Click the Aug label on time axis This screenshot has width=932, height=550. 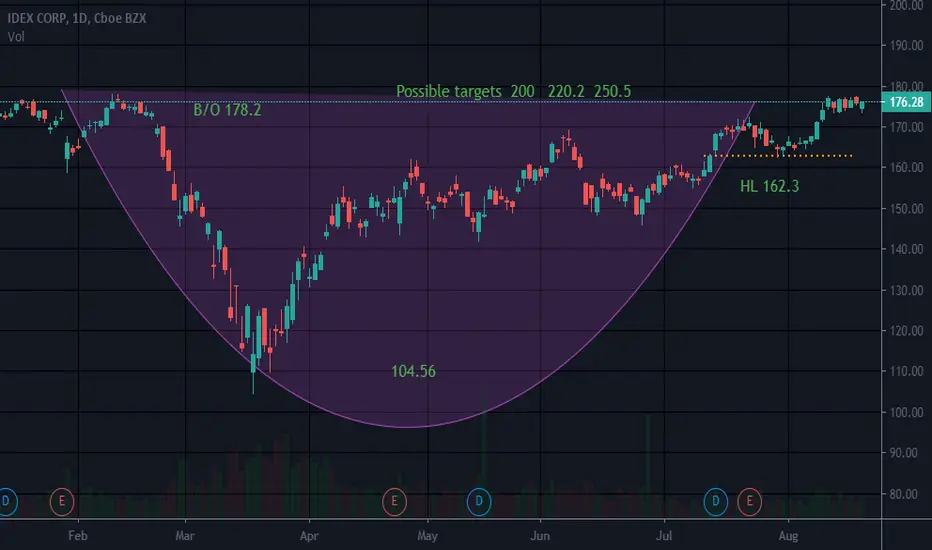click(x=788, y=536)
